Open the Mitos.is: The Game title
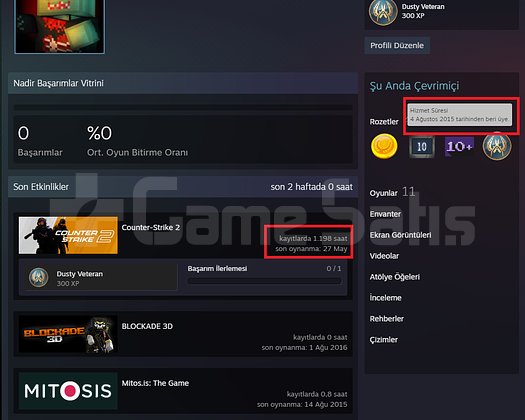This screenshot has height=420, width=525. click(155, 383)
